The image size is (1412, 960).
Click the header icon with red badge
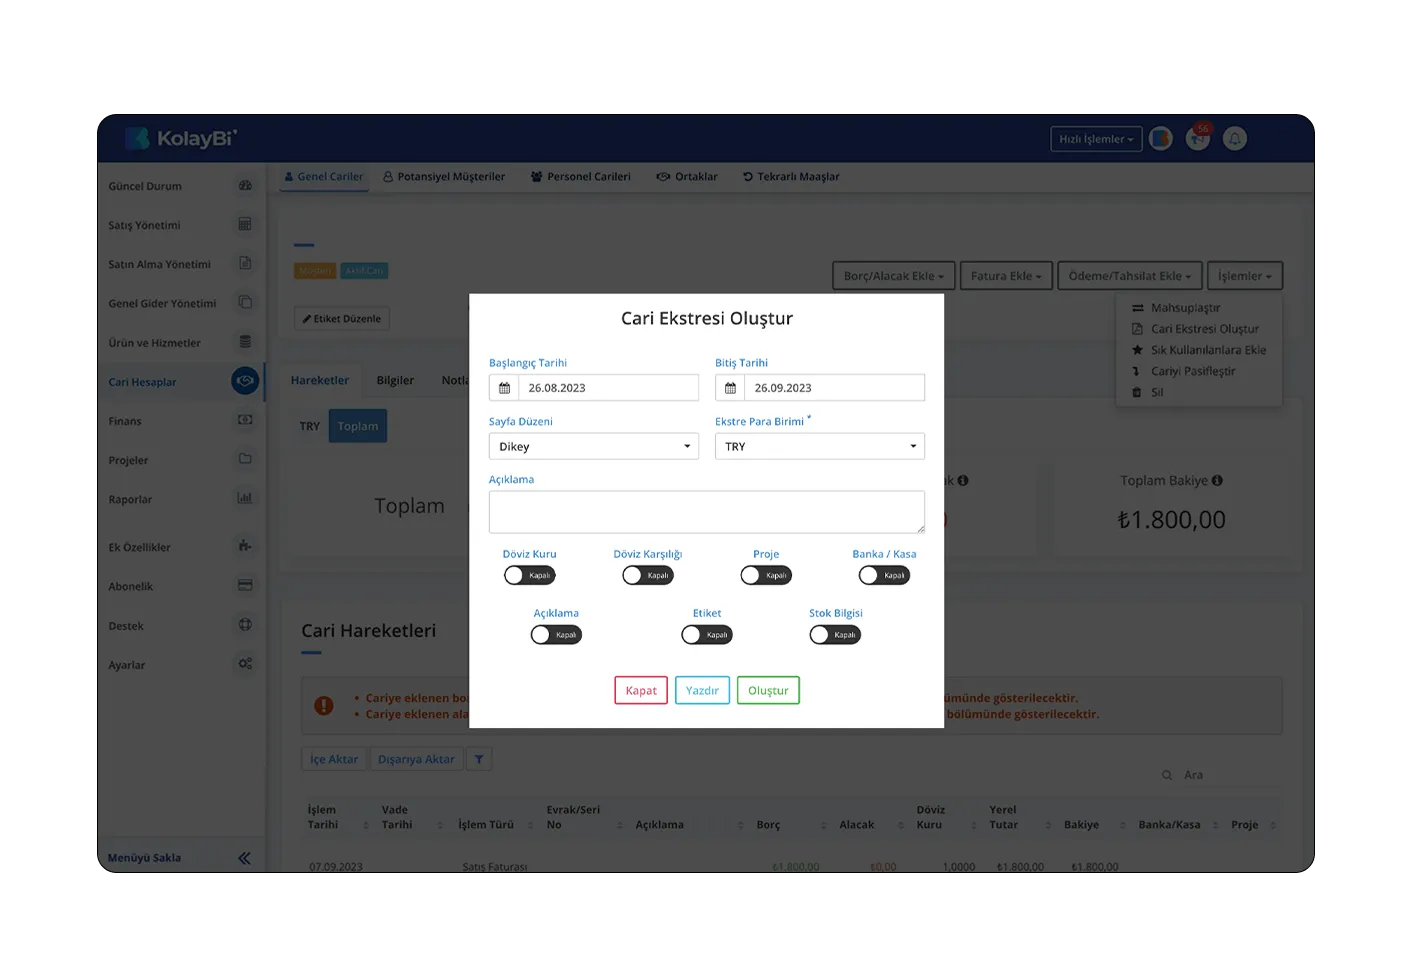click(1198, 139)
